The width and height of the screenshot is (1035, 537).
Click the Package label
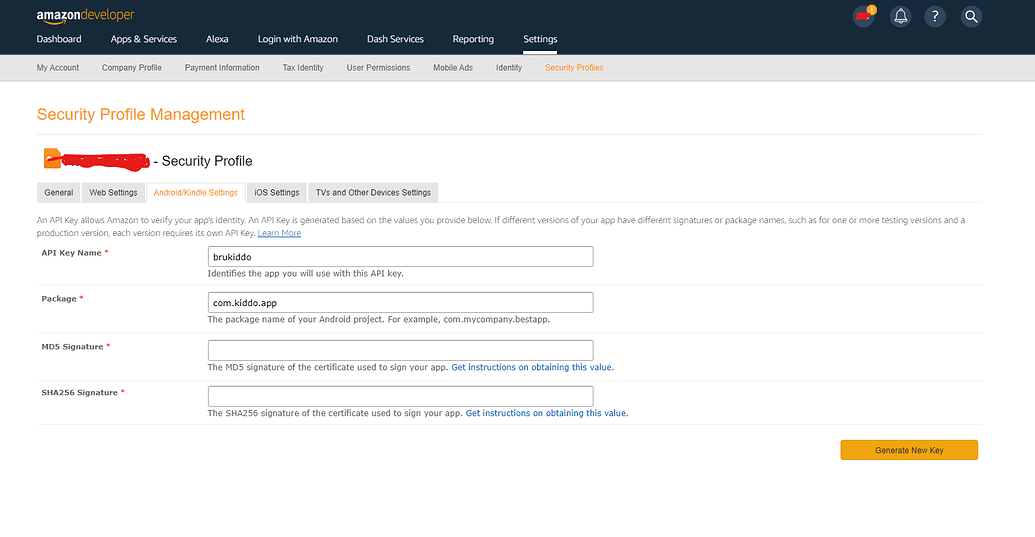pos(59,299)
